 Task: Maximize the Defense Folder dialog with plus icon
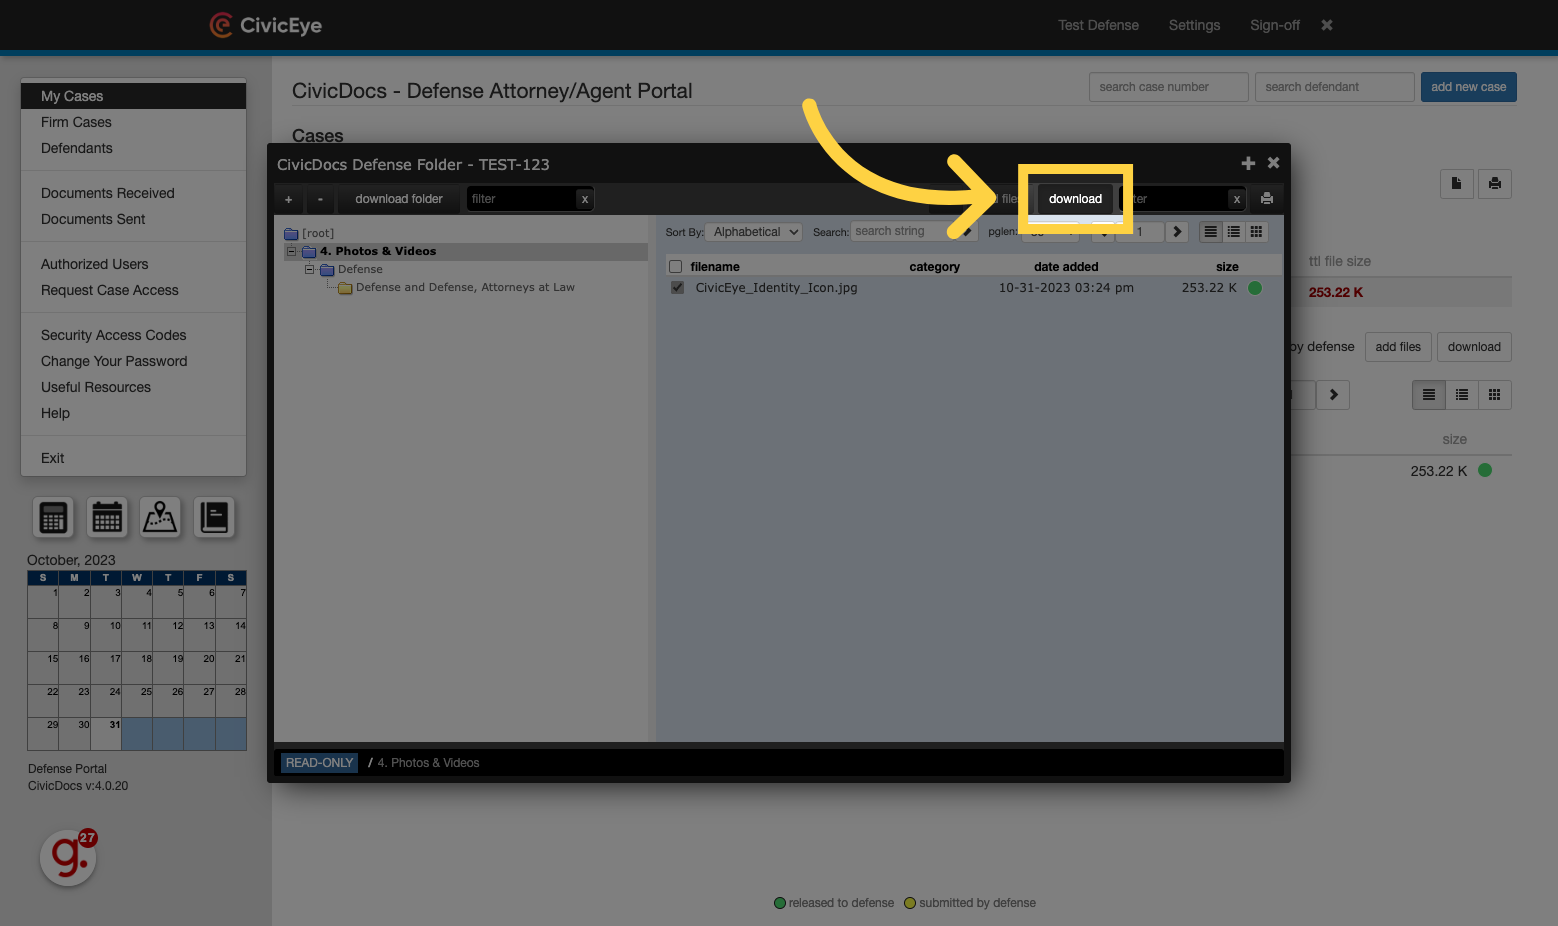(1248, 163)
